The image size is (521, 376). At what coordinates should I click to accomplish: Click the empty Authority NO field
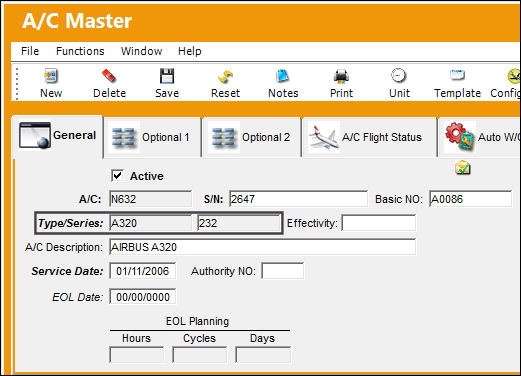pos(283,271)
